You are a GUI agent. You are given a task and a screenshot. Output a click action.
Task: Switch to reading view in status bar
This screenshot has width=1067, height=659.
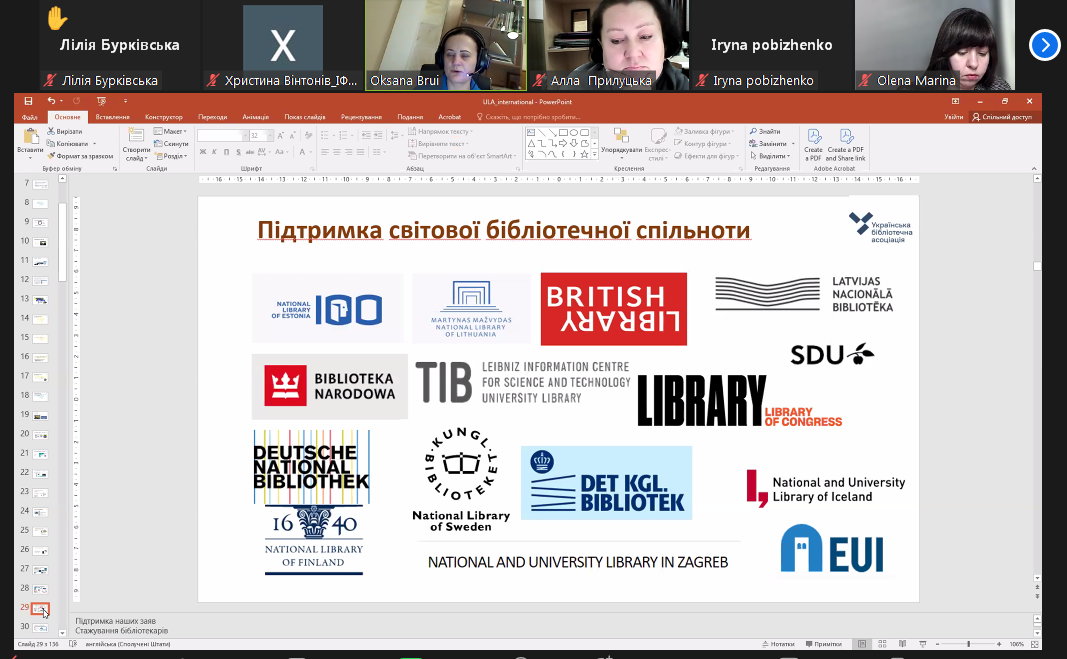pos(902,643)
